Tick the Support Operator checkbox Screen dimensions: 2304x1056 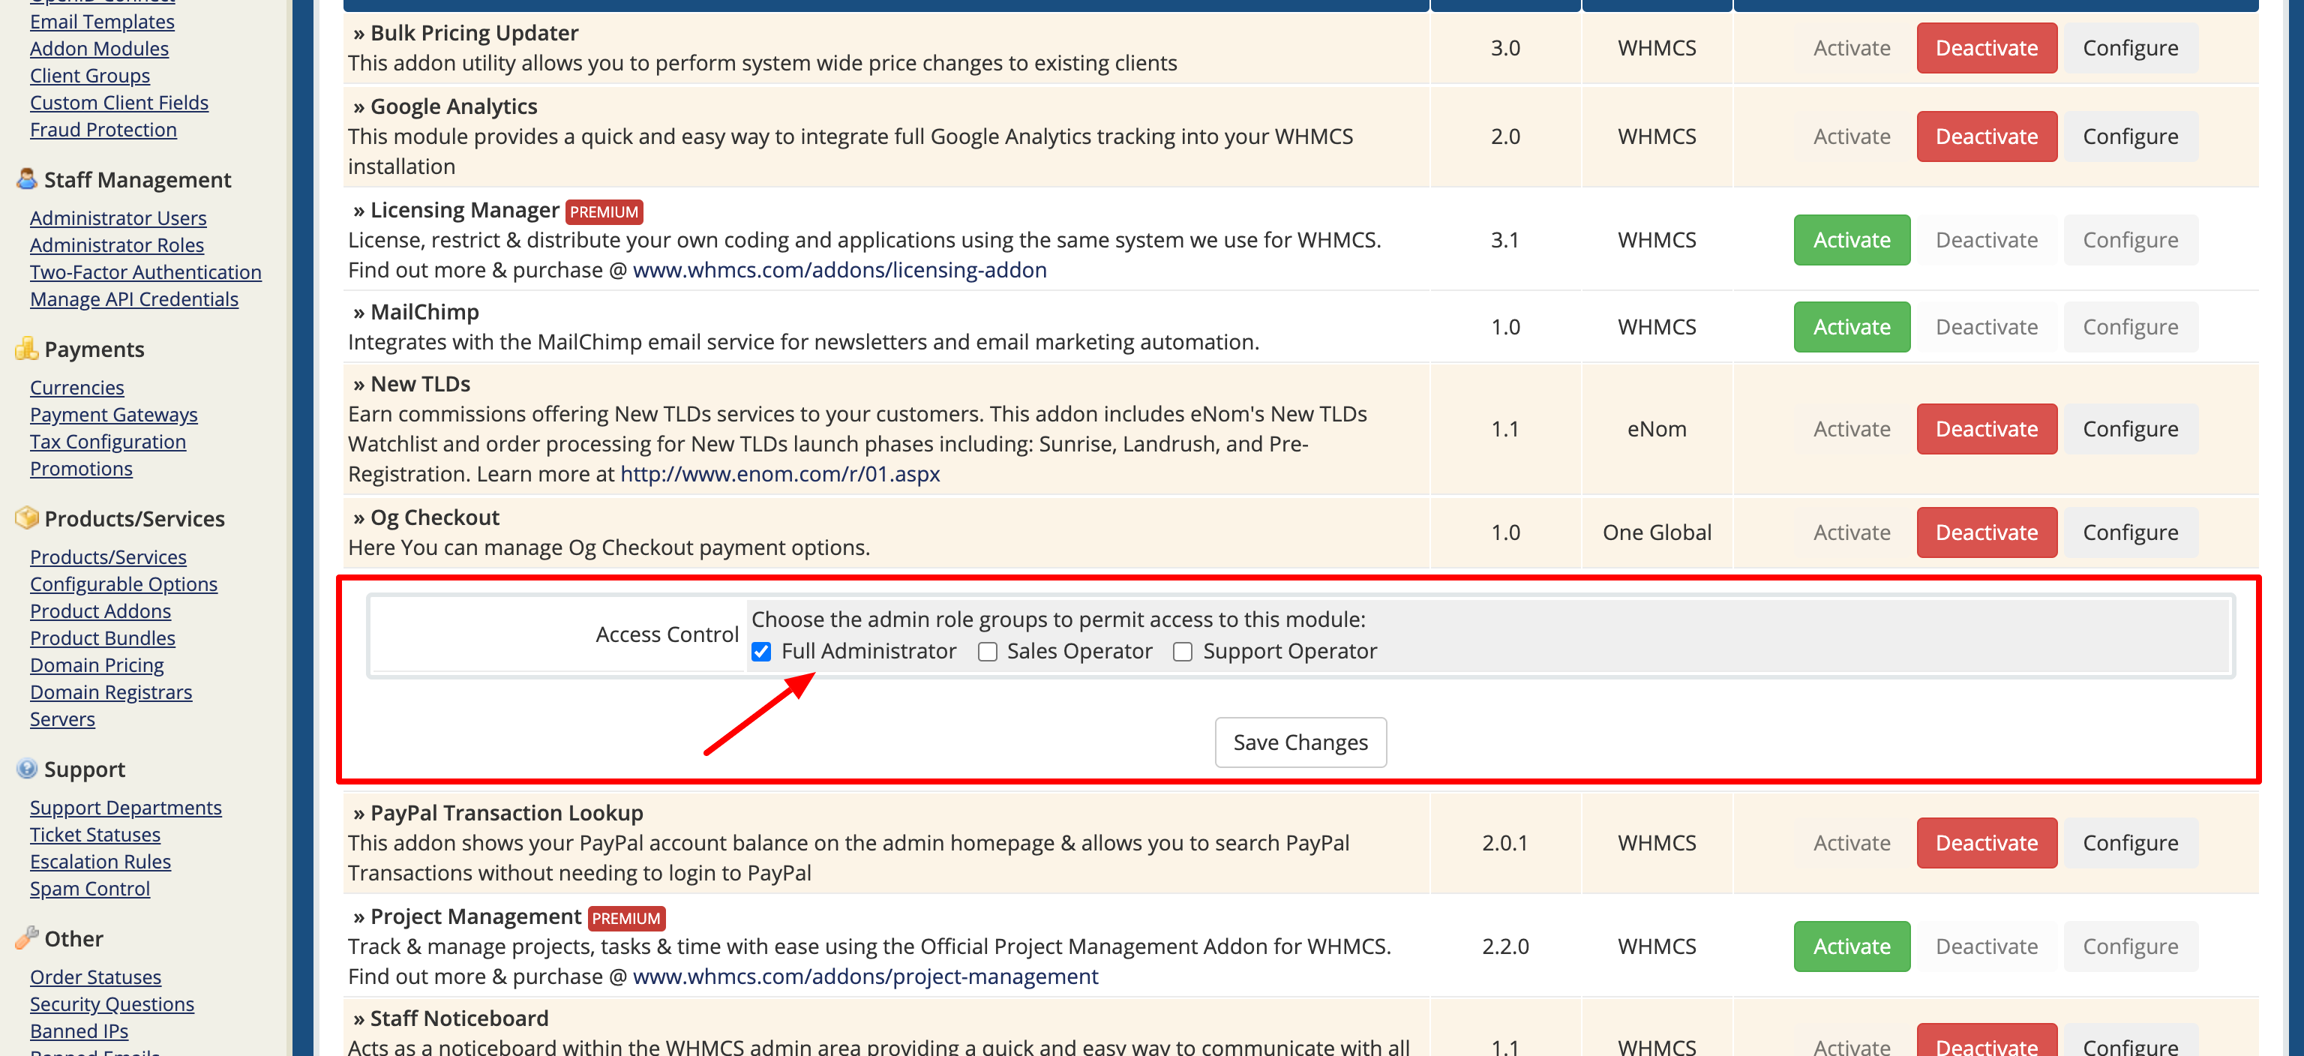pyautogui.click(x=1183, y=652)
